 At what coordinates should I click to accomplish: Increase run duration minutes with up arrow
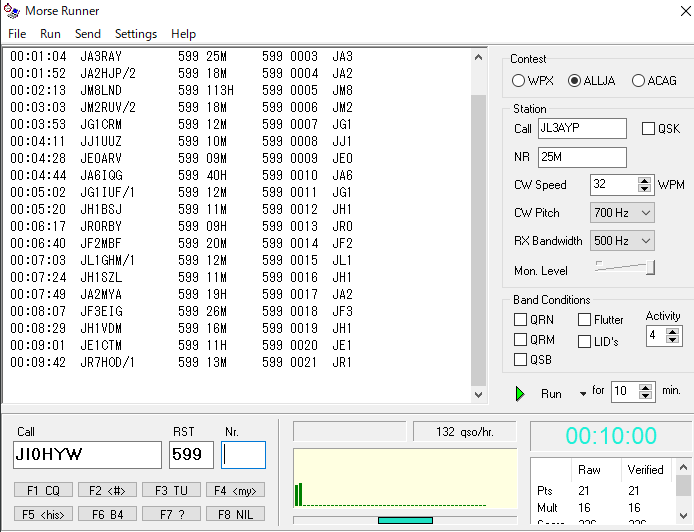[x=645, y=386]
